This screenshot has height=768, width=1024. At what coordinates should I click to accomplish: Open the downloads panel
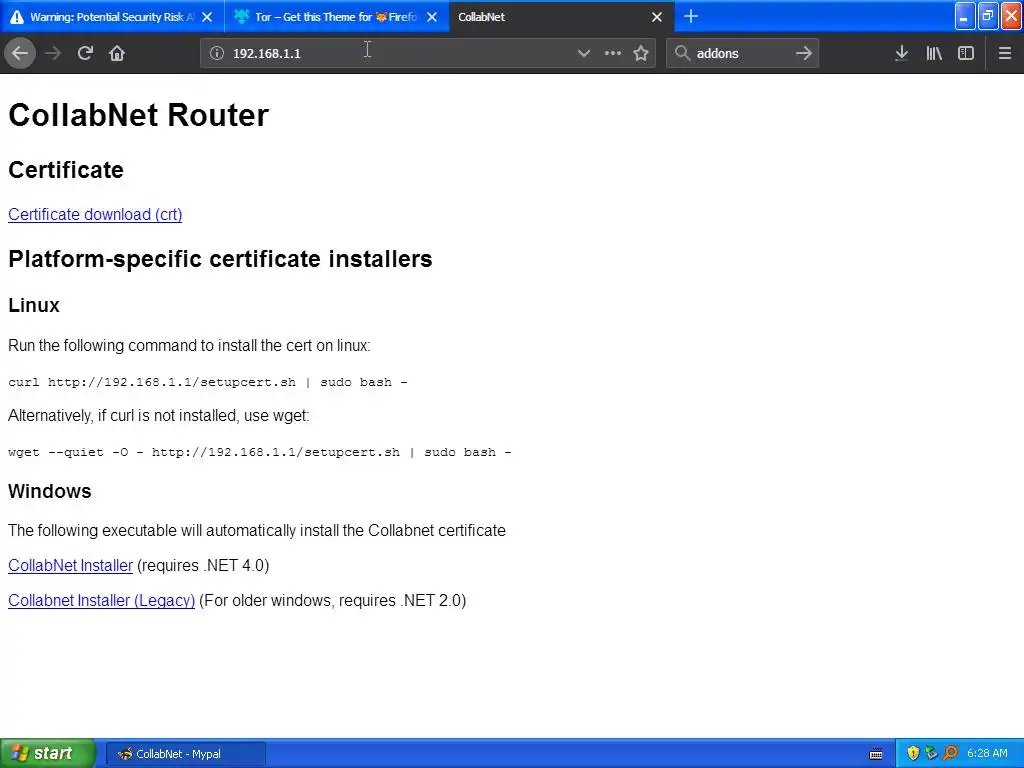point(901,54)
